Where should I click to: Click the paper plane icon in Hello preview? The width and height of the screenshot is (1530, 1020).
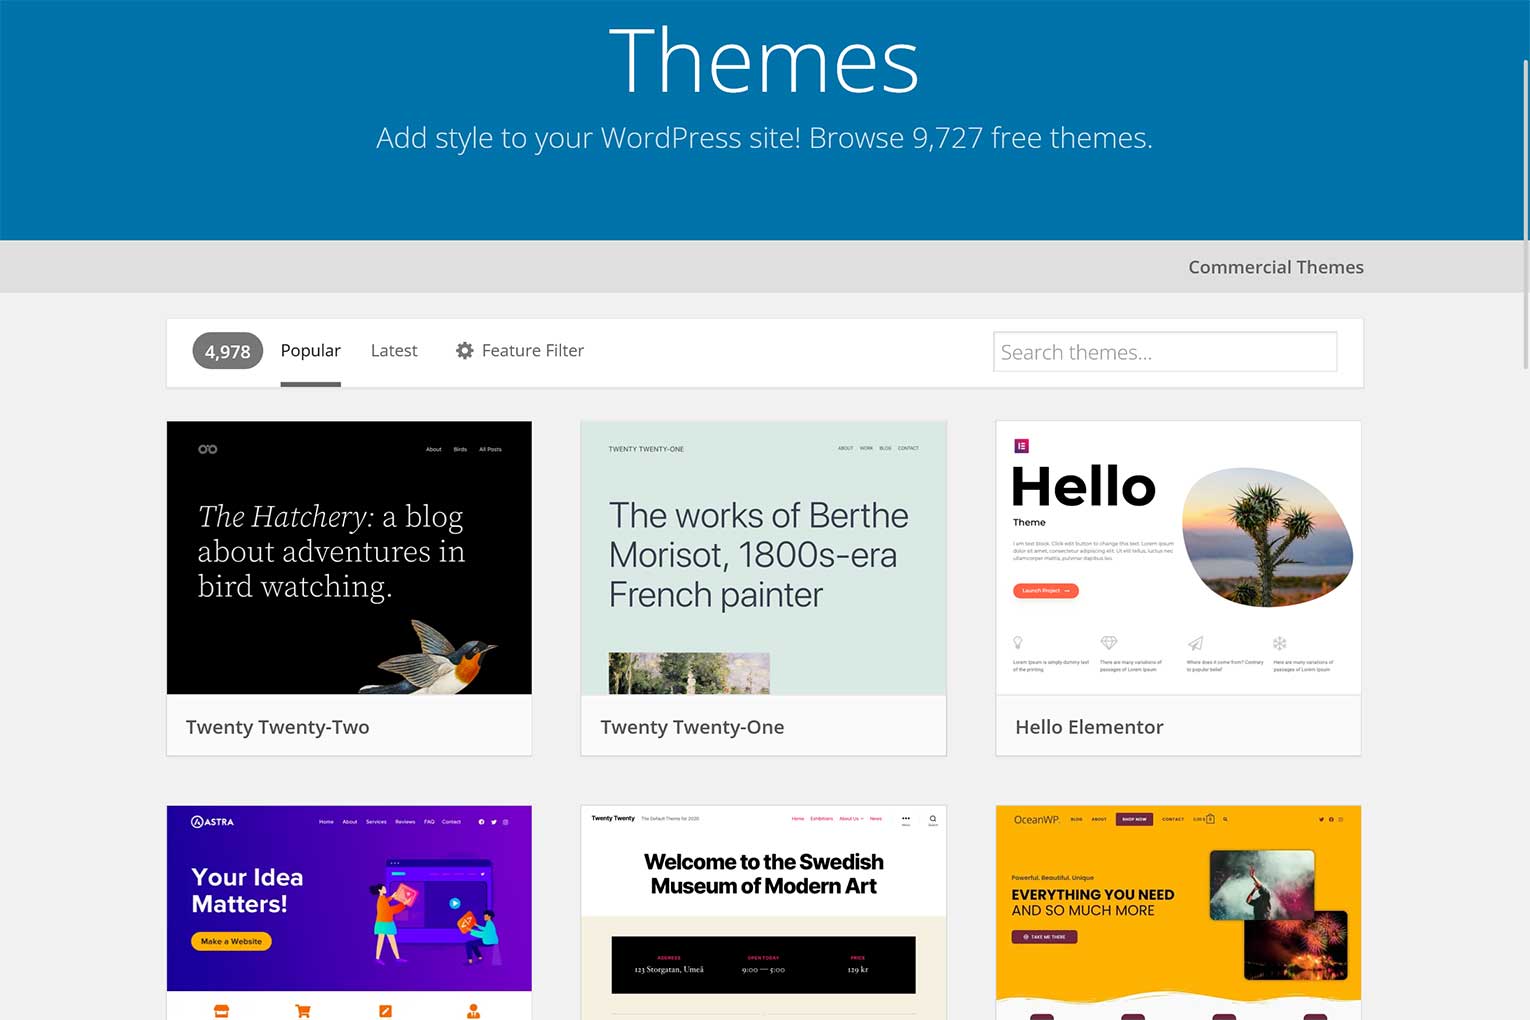tap(1196, 642)
